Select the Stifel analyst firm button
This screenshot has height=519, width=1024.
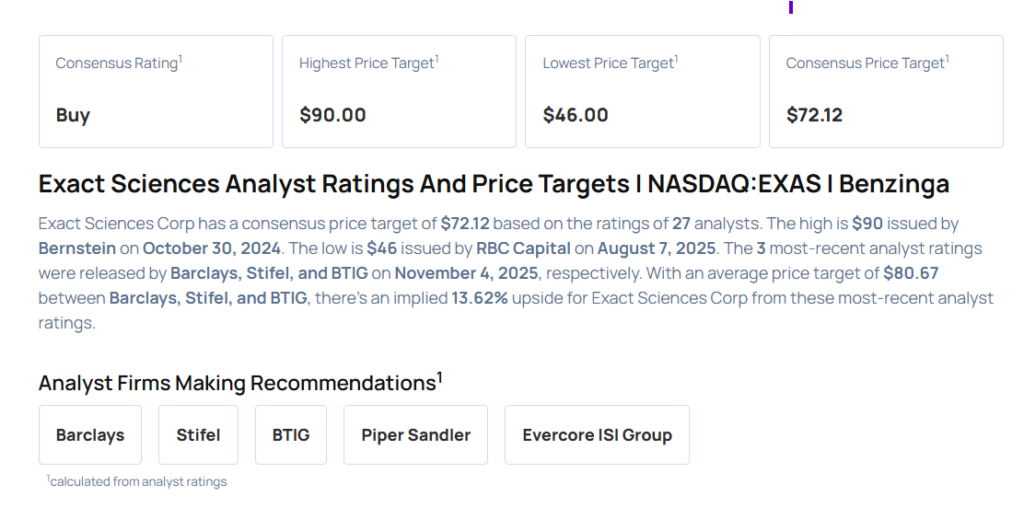click(198, 435)
